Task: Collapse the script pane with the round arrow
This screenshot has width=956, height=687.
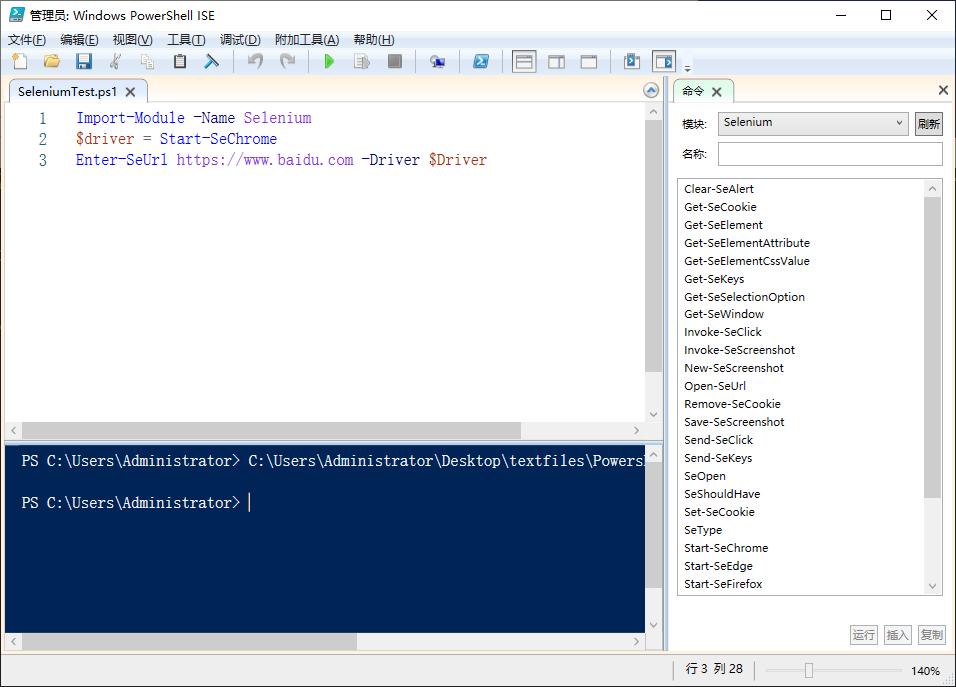Action: (651, 91)
